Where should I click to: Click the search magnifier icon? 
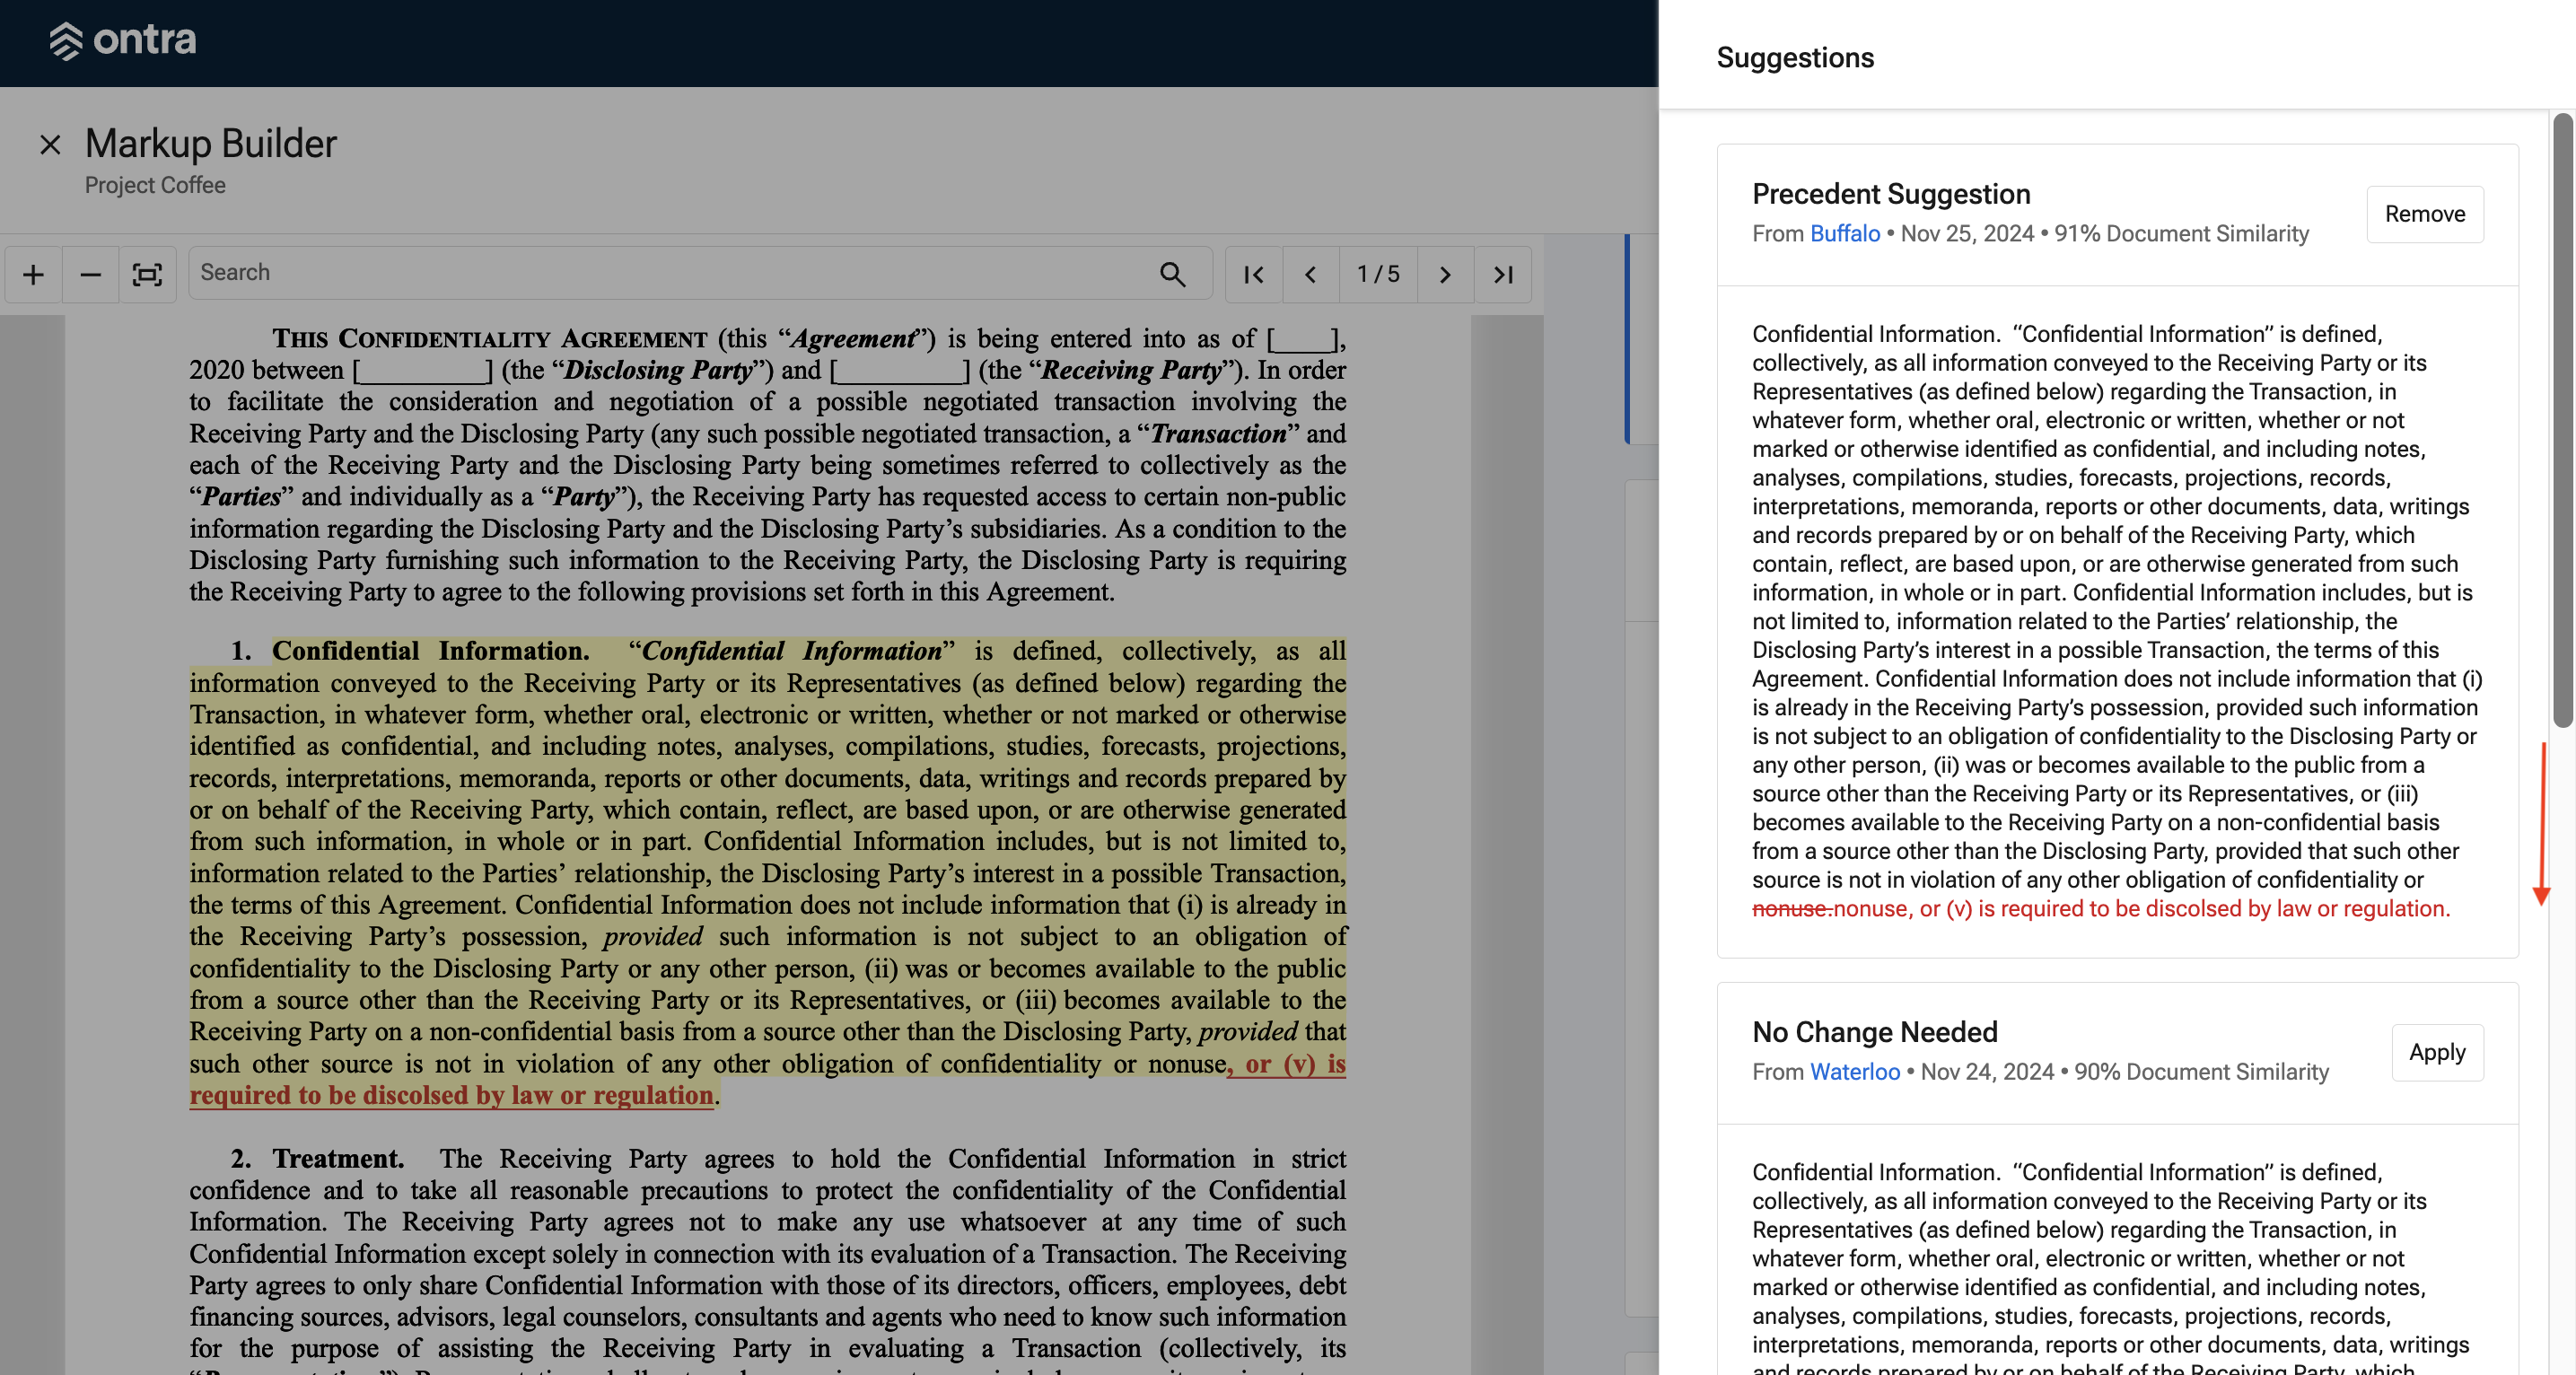tap(1172, 274)
